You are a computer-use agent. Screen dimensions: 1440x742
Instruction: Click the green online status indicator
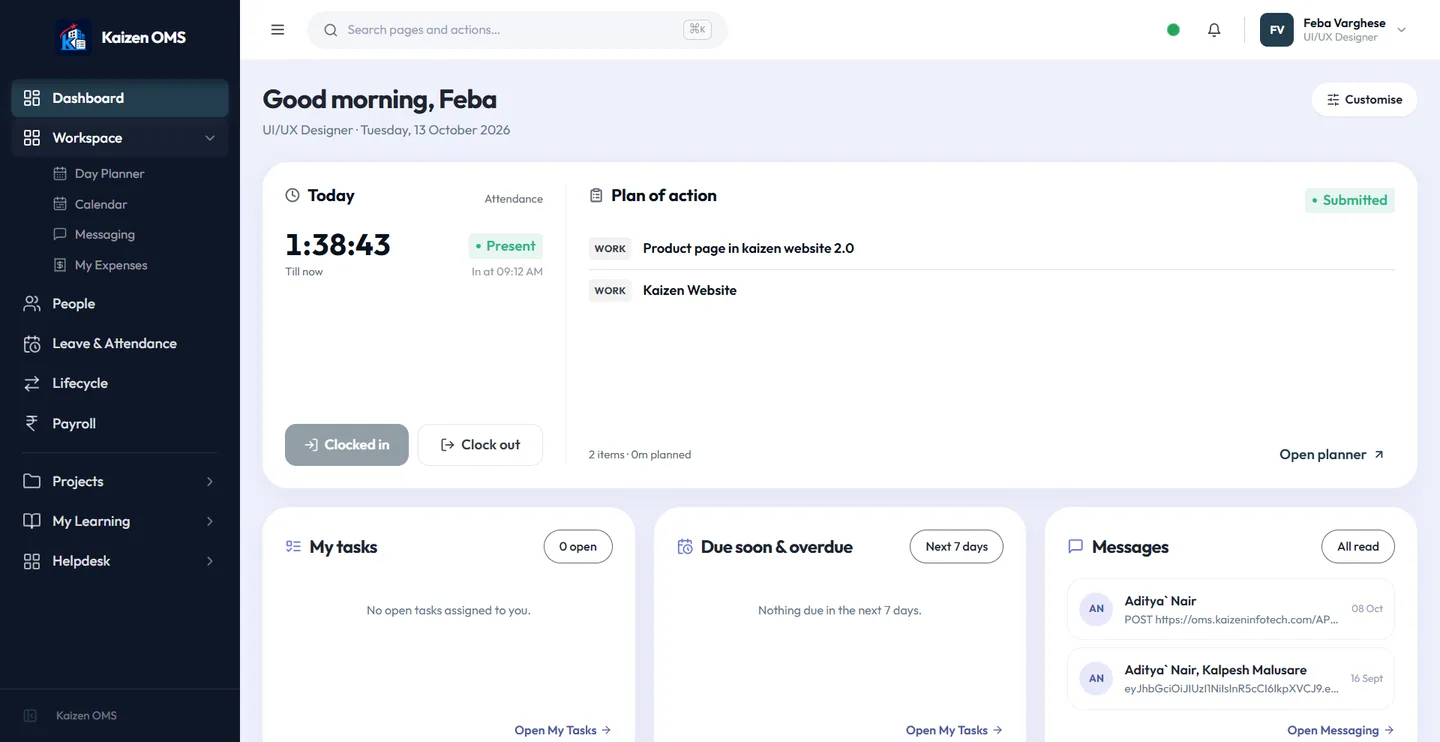[x=1173, y=30]
